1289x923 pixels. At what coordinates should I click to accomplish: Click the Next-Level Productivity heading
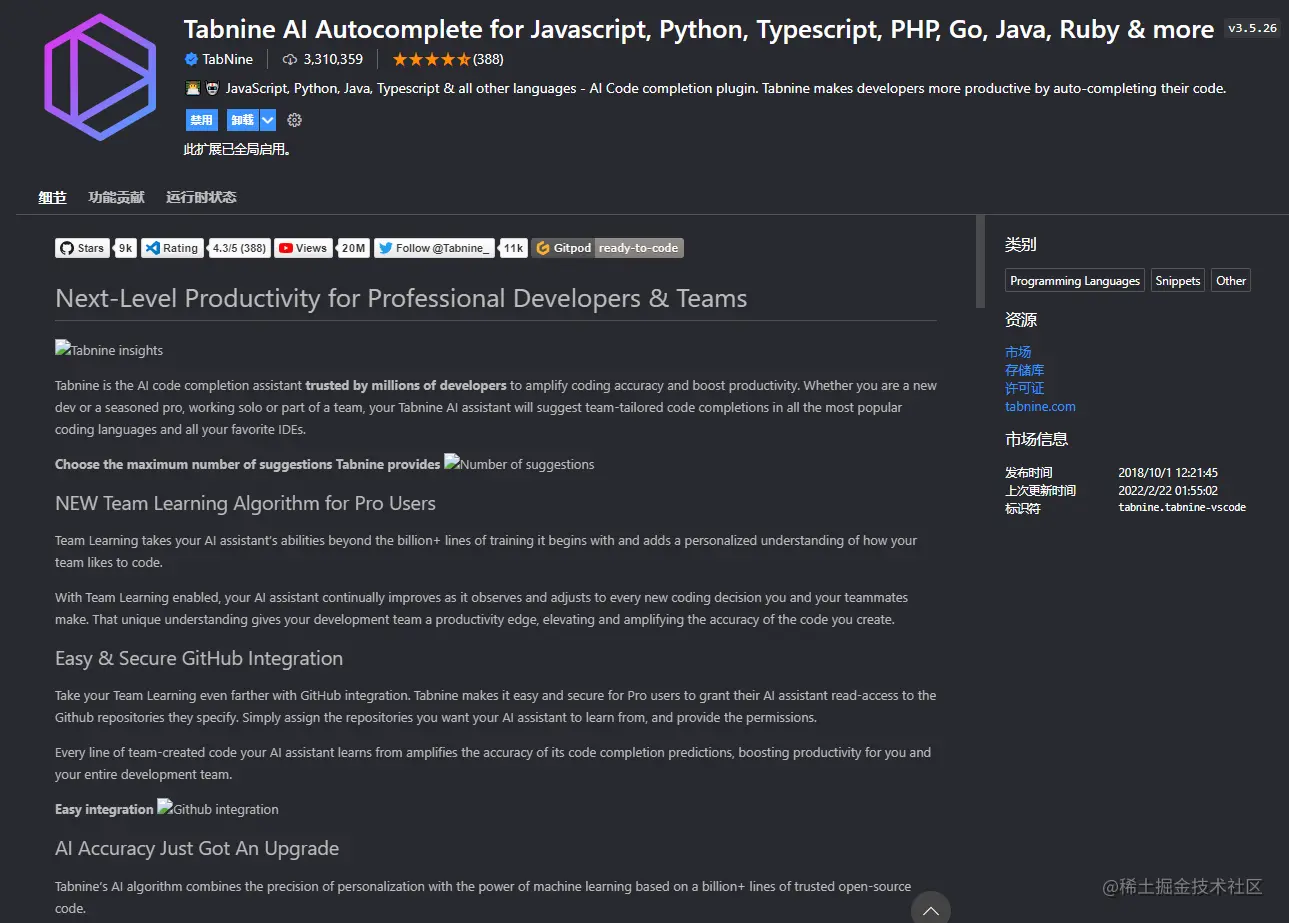[401, 298]
